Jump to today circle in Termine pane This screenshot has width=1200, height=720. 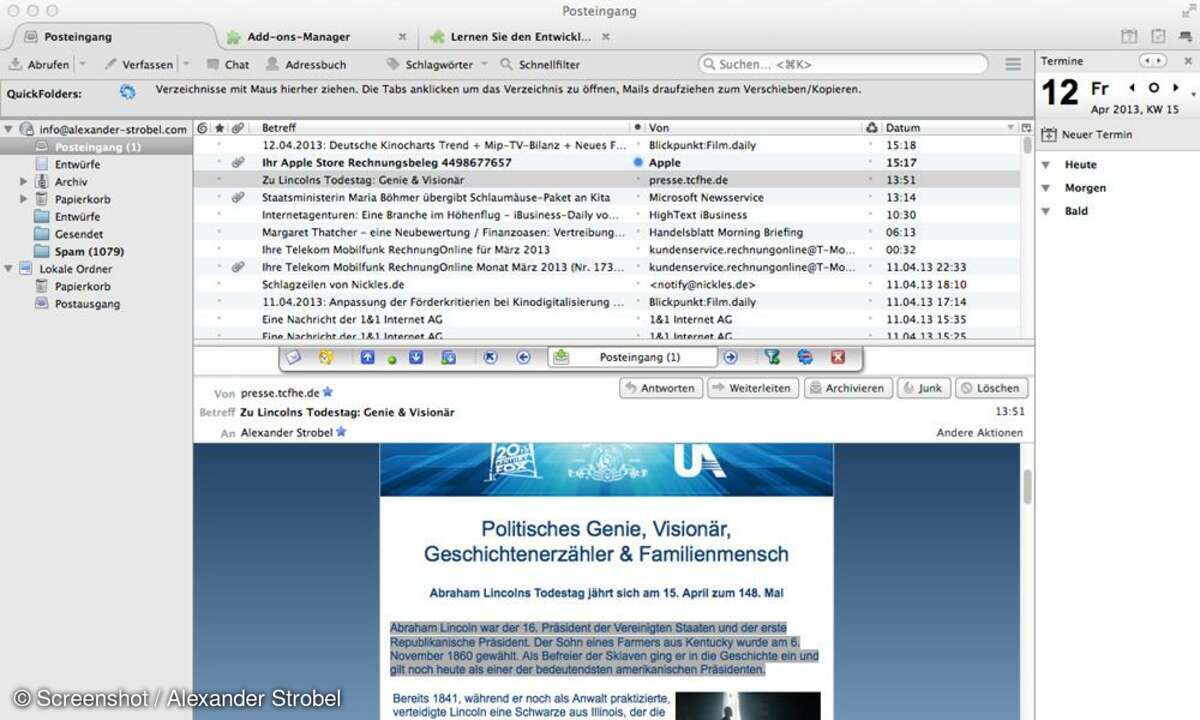(x=1153, y=88)
